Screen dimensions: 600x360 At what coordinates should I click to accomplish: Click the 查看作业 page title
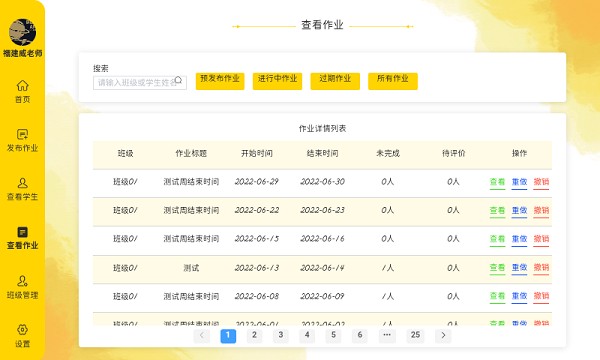(322, 25)
